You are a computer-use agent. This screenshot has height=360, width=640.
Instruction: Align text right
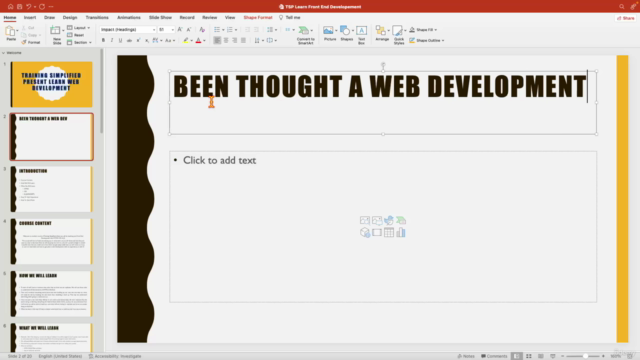(x=235, y=40)
